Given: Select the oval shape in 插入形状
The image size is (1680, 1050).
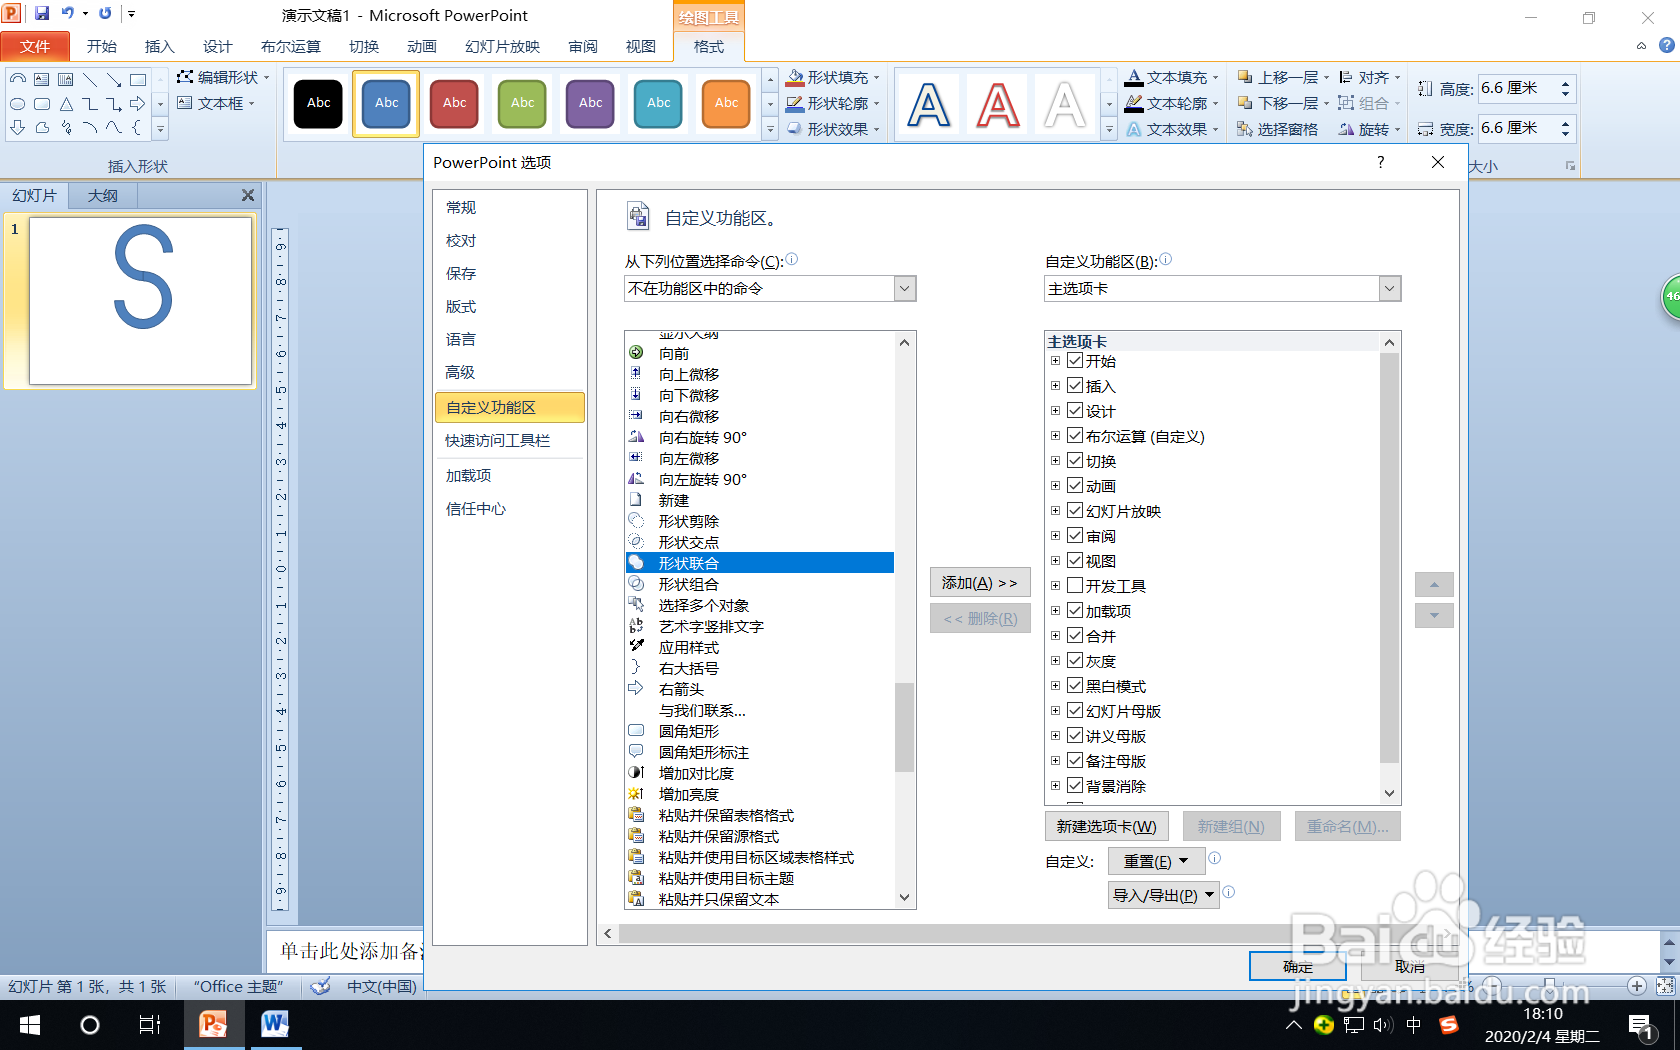Looking at the screenshot, I should coord(17,104).
